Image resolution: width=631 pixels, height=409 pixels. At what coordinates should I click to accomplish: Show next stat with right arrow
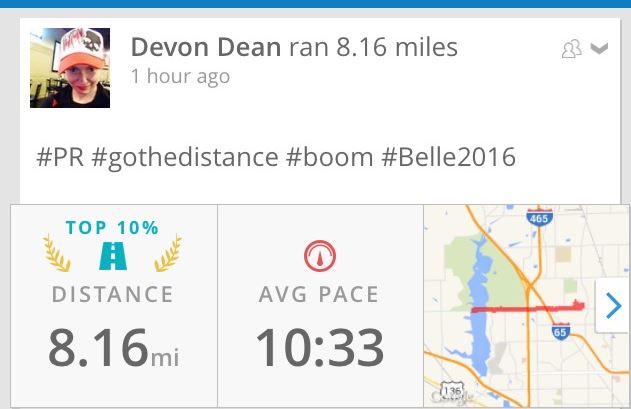pyautogui.click(x=611, y=307)
